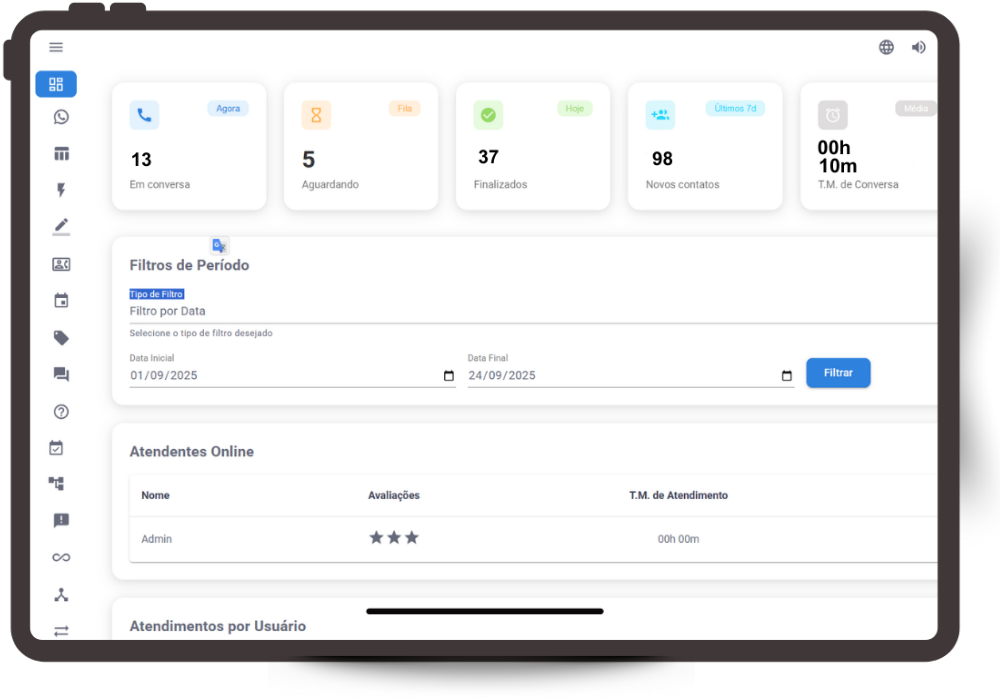The width and height of the screenshot is (1000, 700).
Task: Open the Kanban board columns icon
Action: pos(61,154)
